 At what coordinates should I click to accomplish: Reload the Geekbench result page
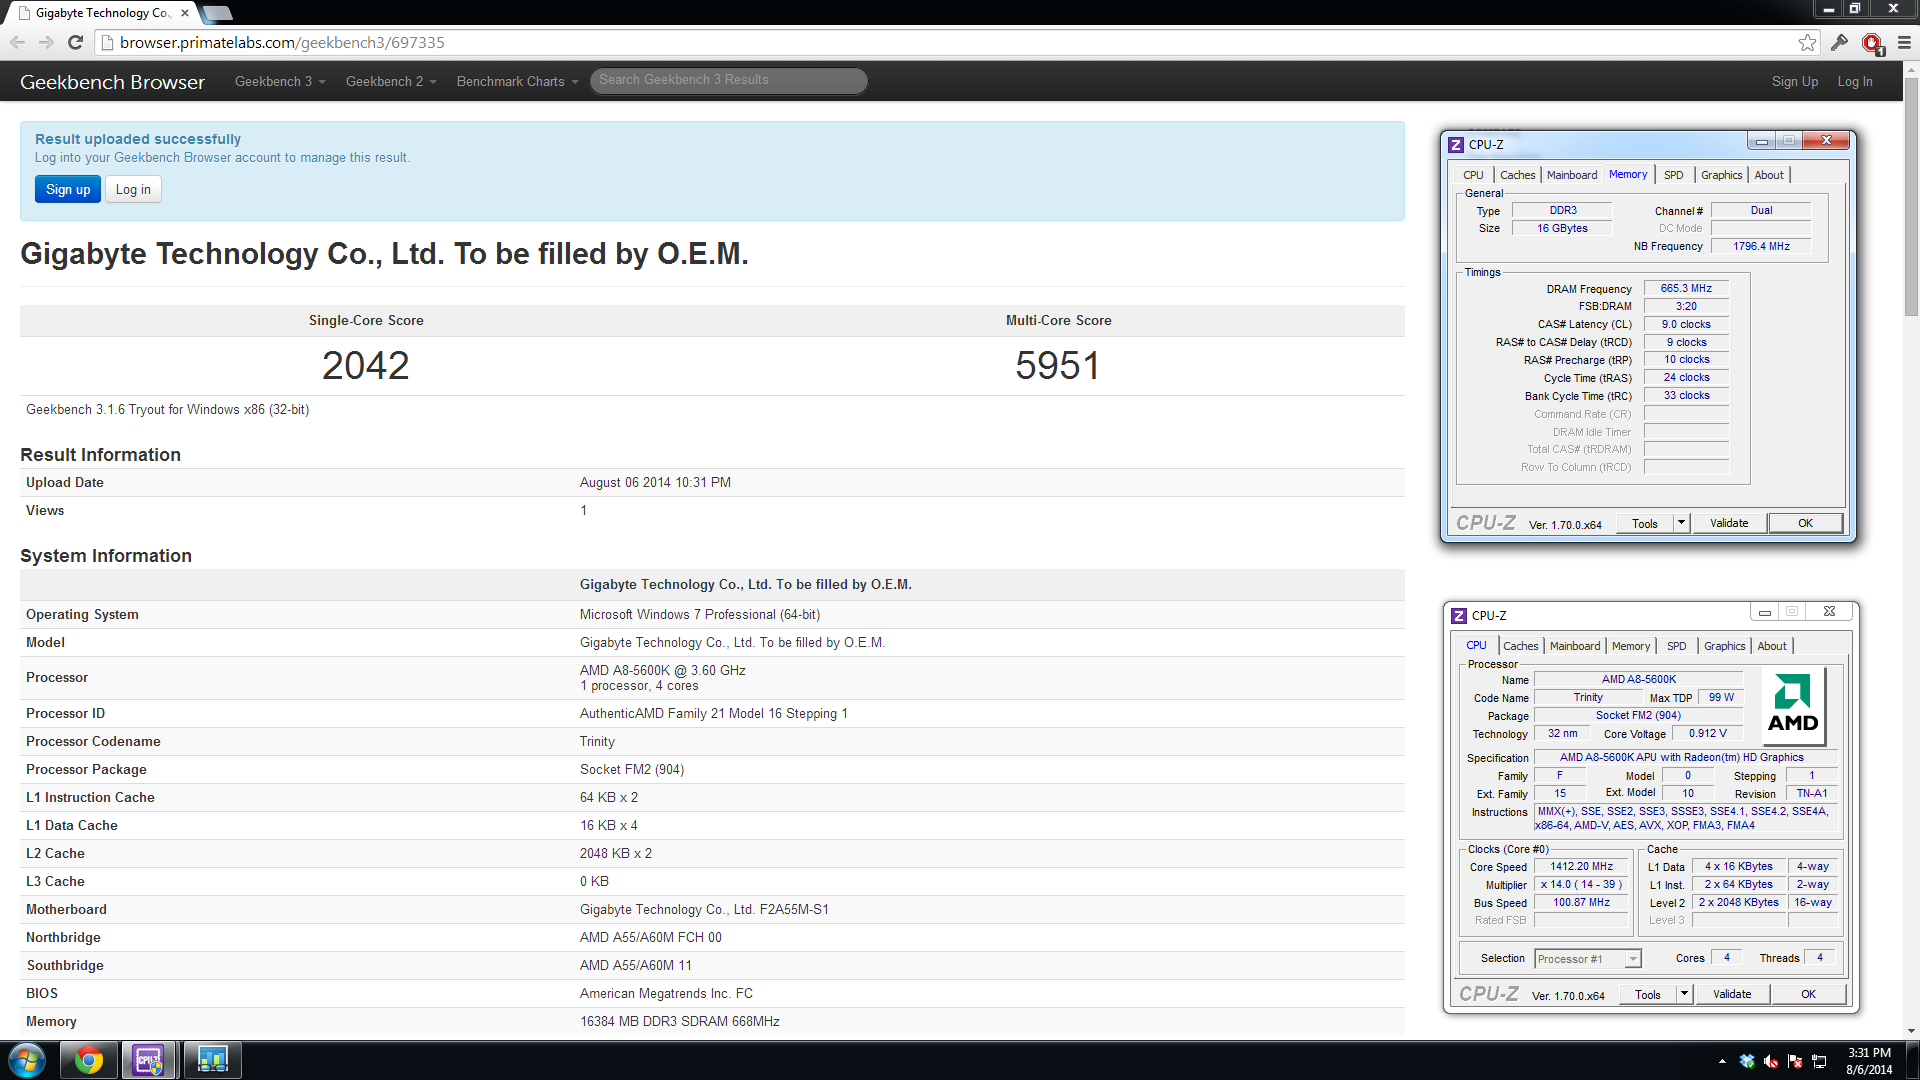(75, 42)
